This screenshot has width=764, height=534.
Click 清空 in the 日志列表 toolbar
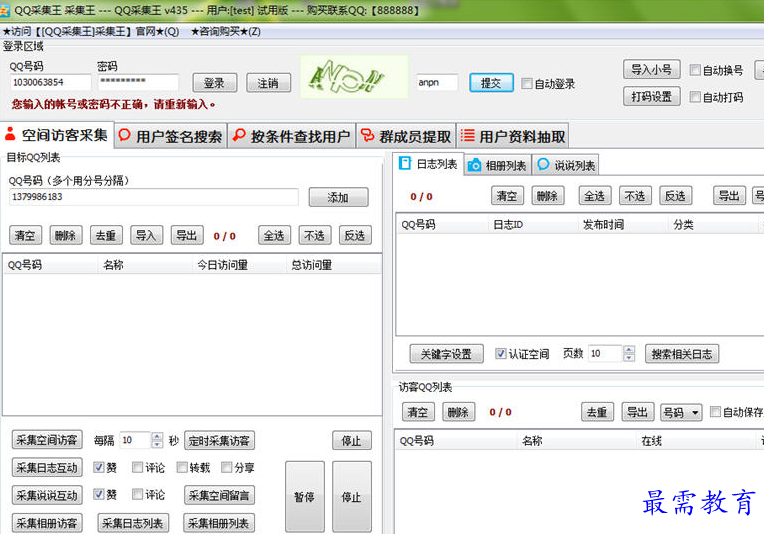pyautogui.click(x=507, y=196)
